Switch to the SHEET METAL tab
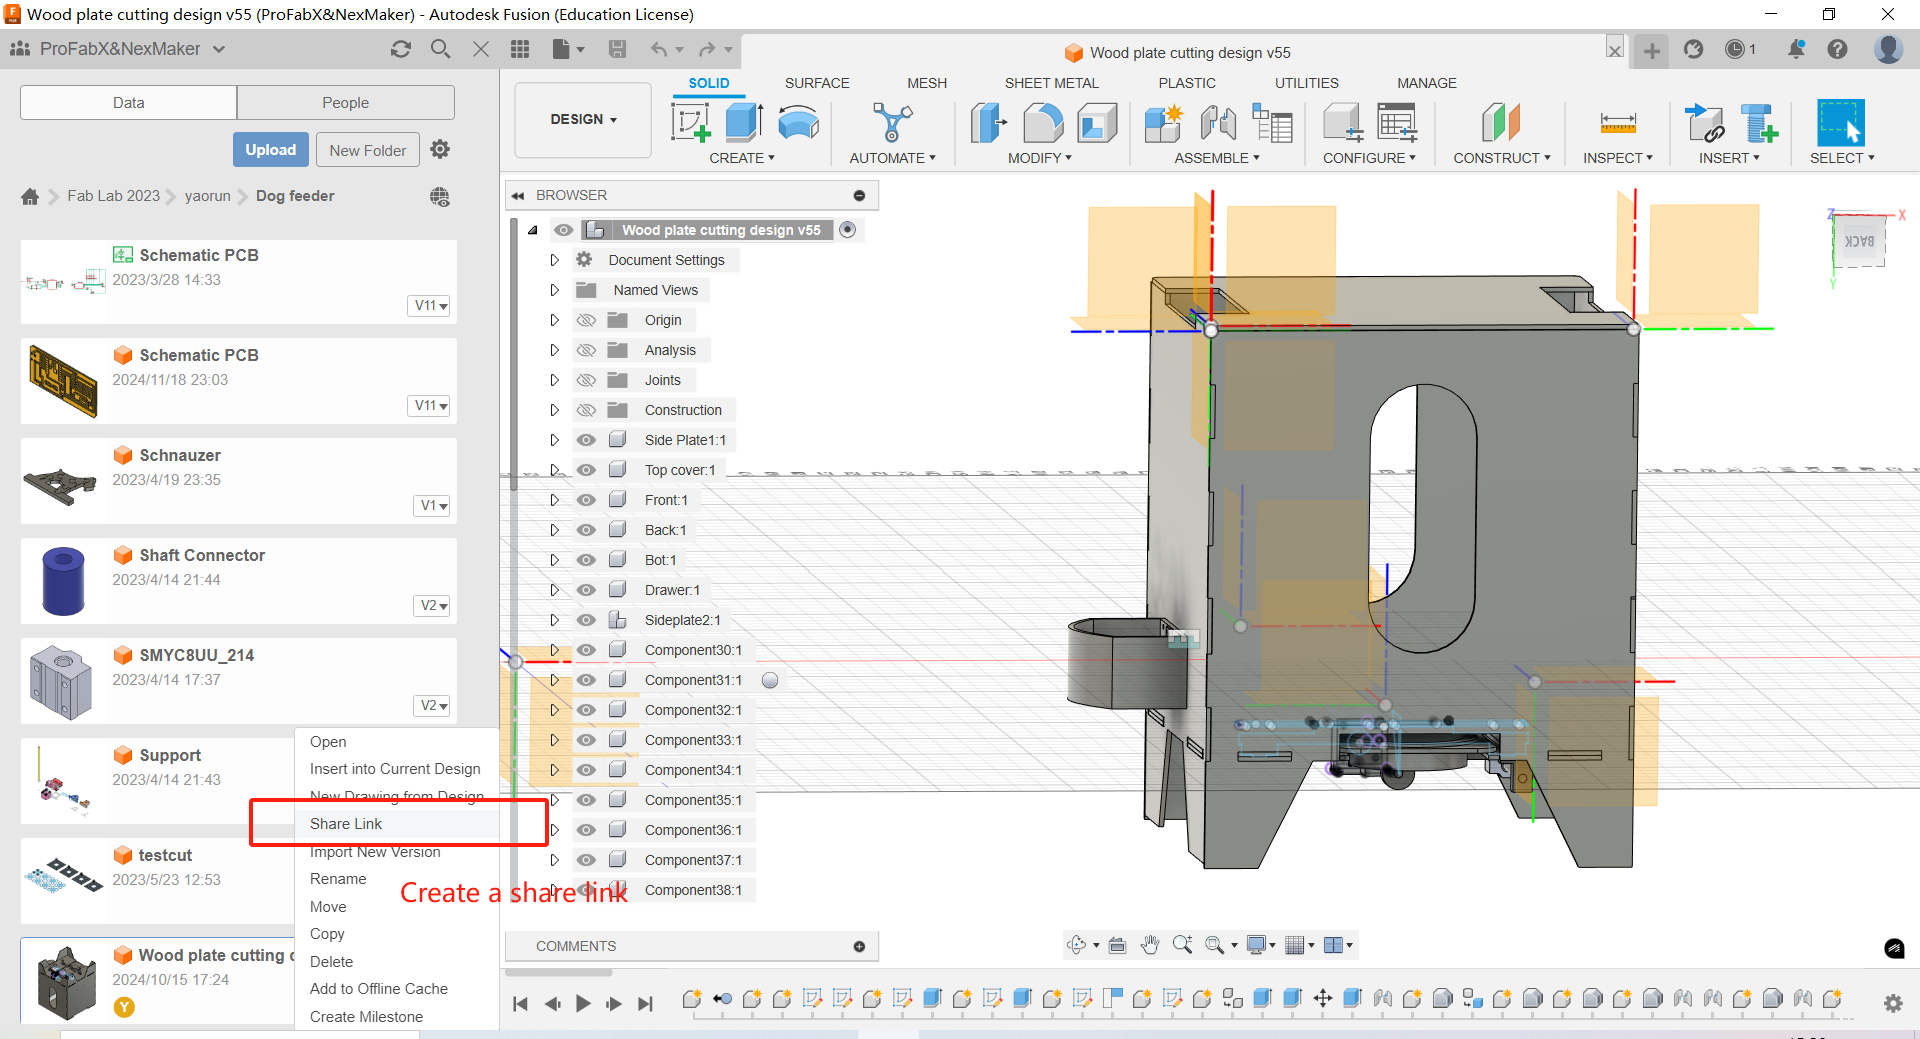1920x1039 pixels. 1051,83
